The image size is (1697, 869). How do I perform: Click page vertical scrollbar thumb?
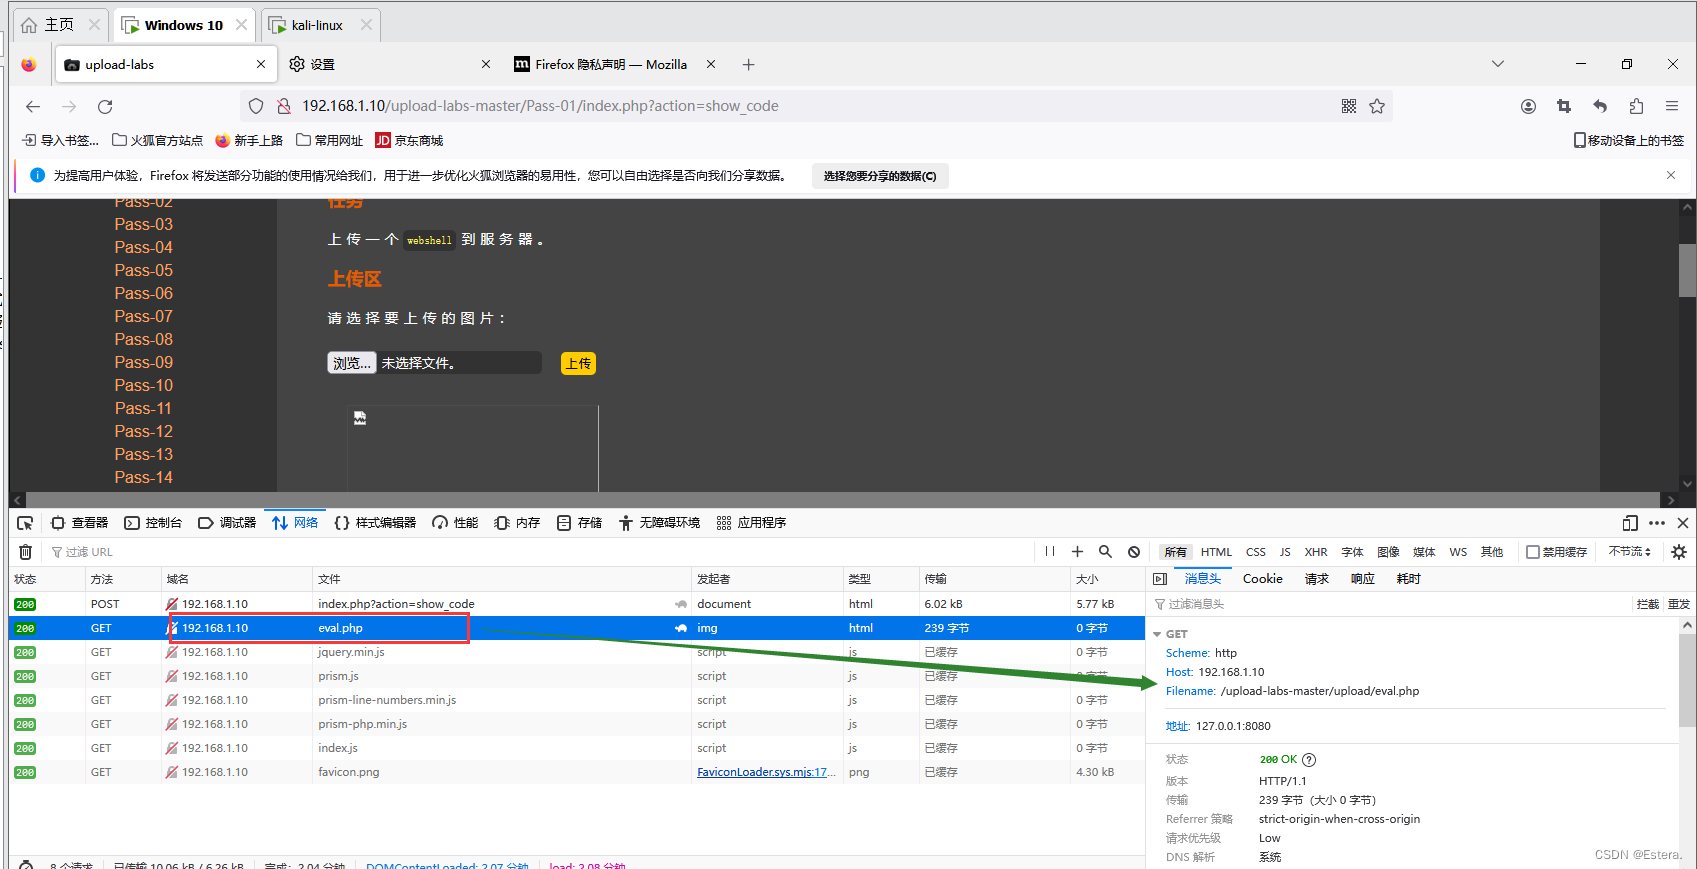(x=1687, y=270)
